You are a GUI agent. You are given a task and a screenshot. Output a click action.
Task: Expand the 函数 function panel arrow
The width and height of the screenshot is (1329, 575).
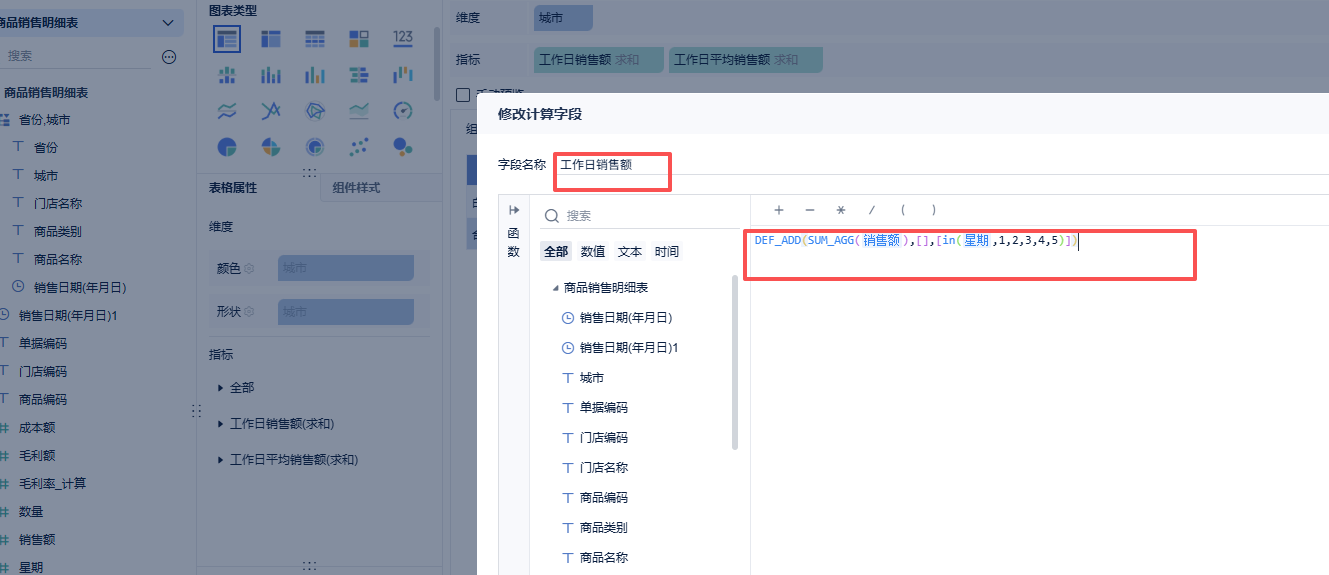point(514,210)
